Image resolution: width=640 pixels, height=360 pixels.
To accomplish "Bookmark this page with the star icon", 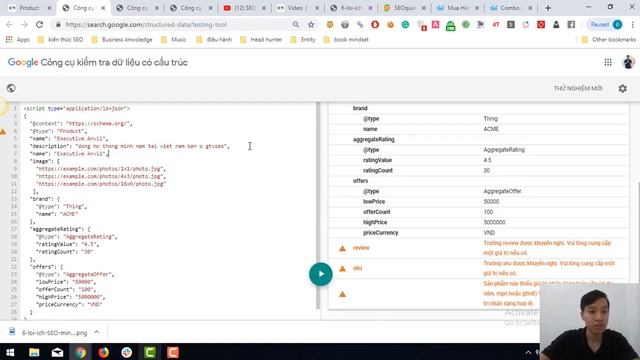I will (311, 24).
